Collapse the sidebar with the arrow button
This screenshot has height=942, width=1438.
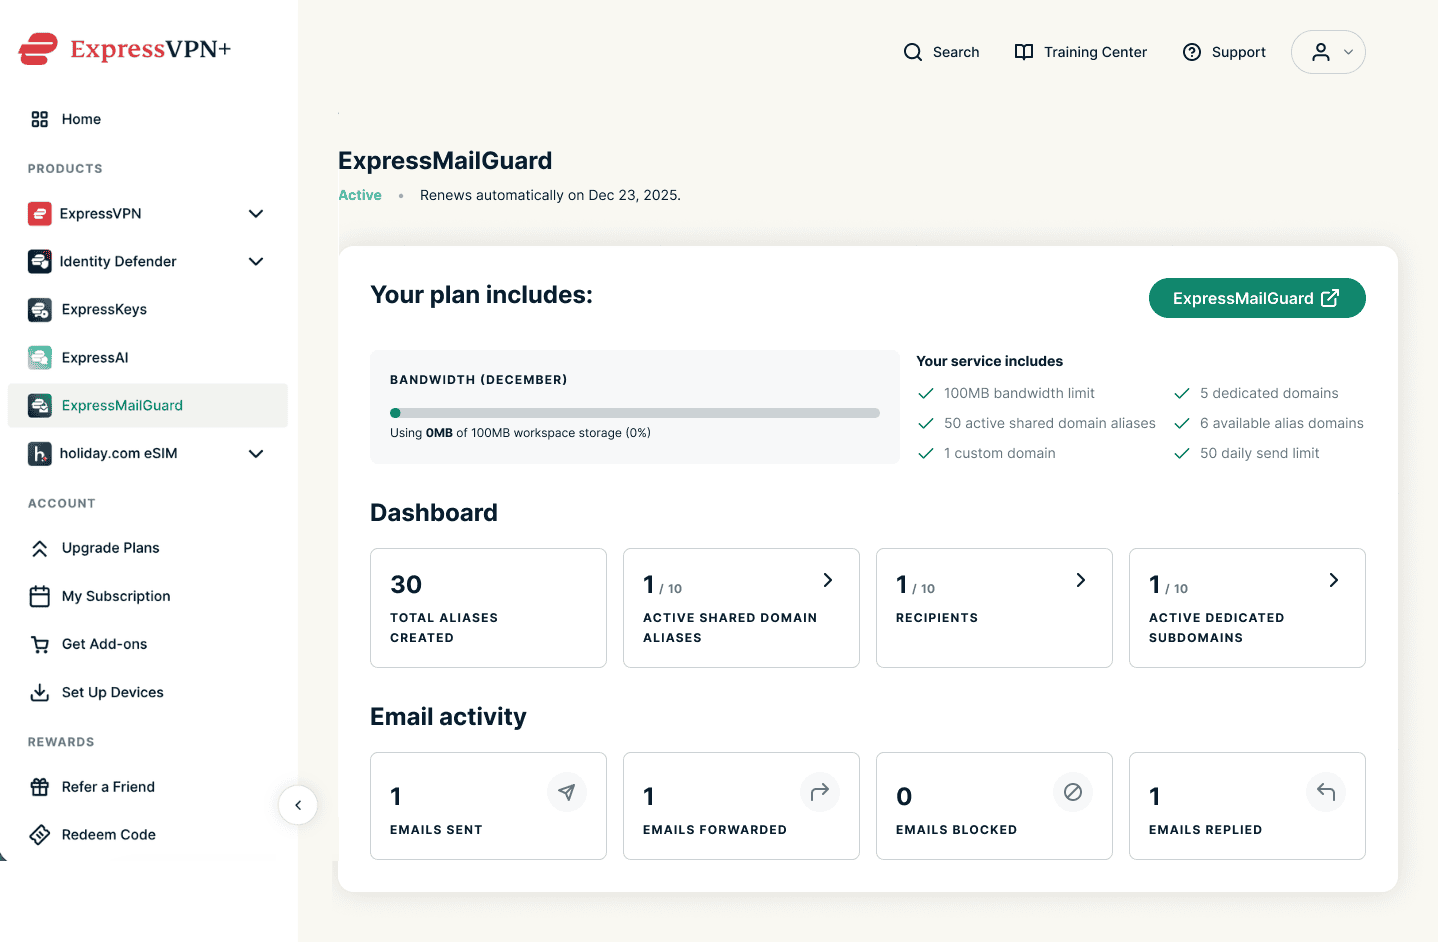(x=298, y=805)
